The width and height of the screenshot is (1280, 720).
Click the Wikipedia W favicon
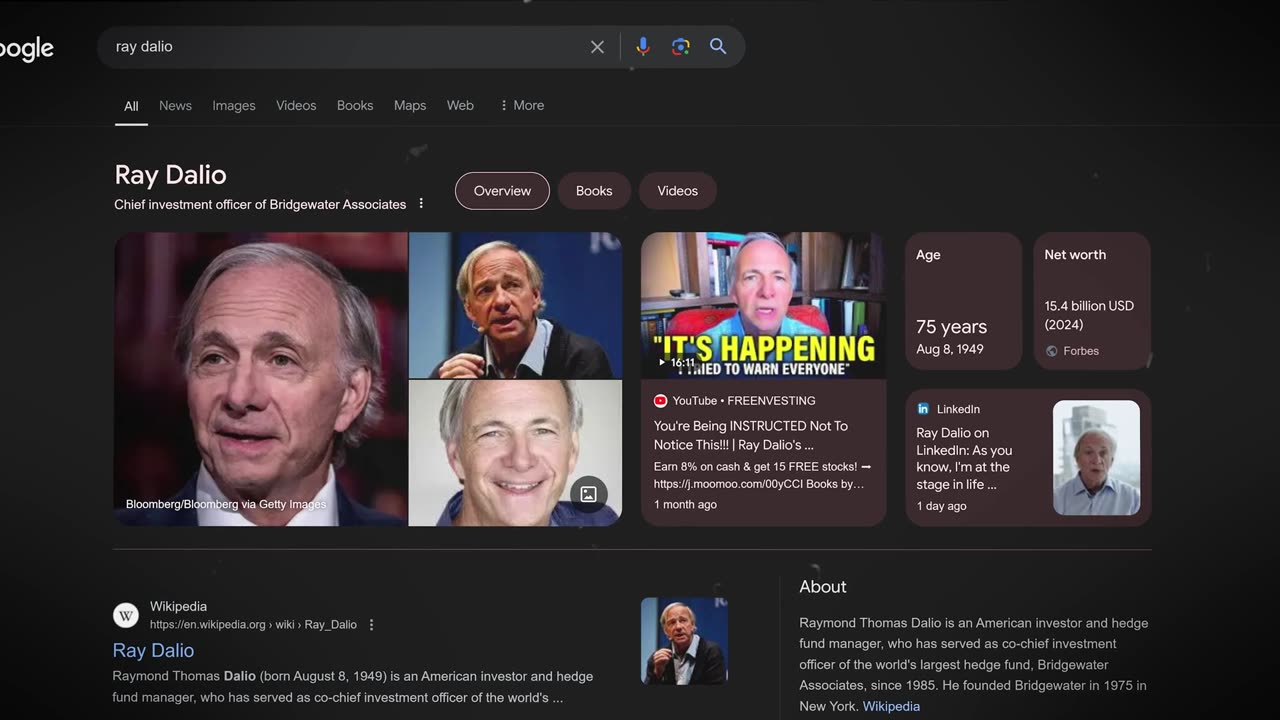[126, 615]
